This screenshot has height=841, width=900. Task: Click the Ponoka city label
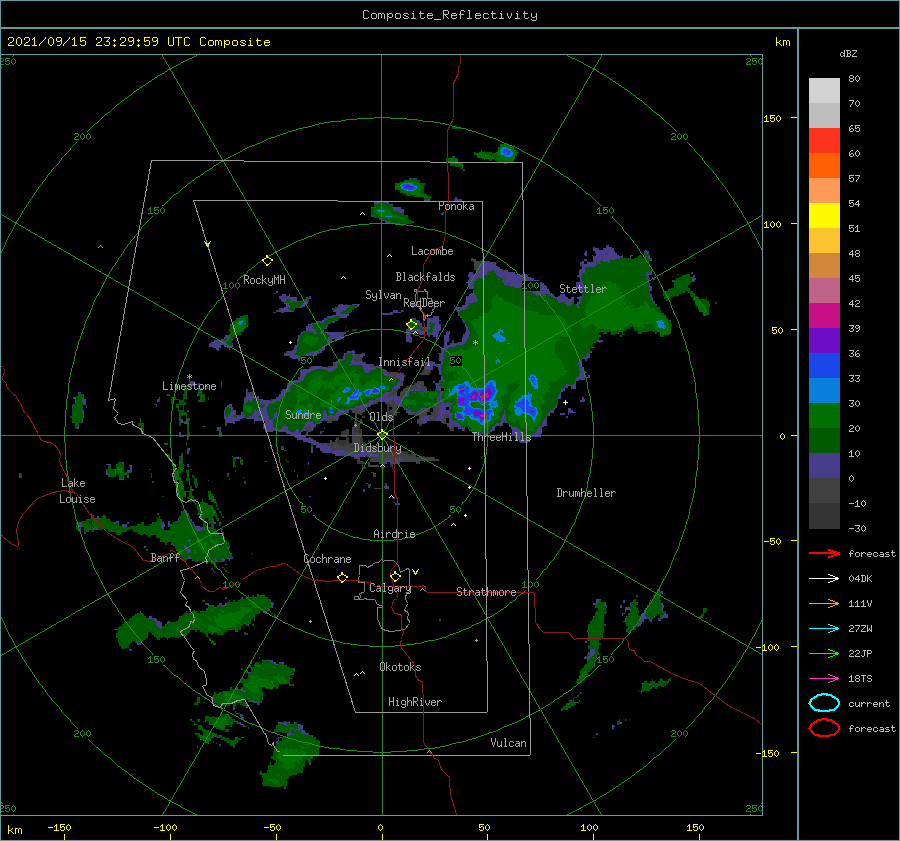coord(456,206)
